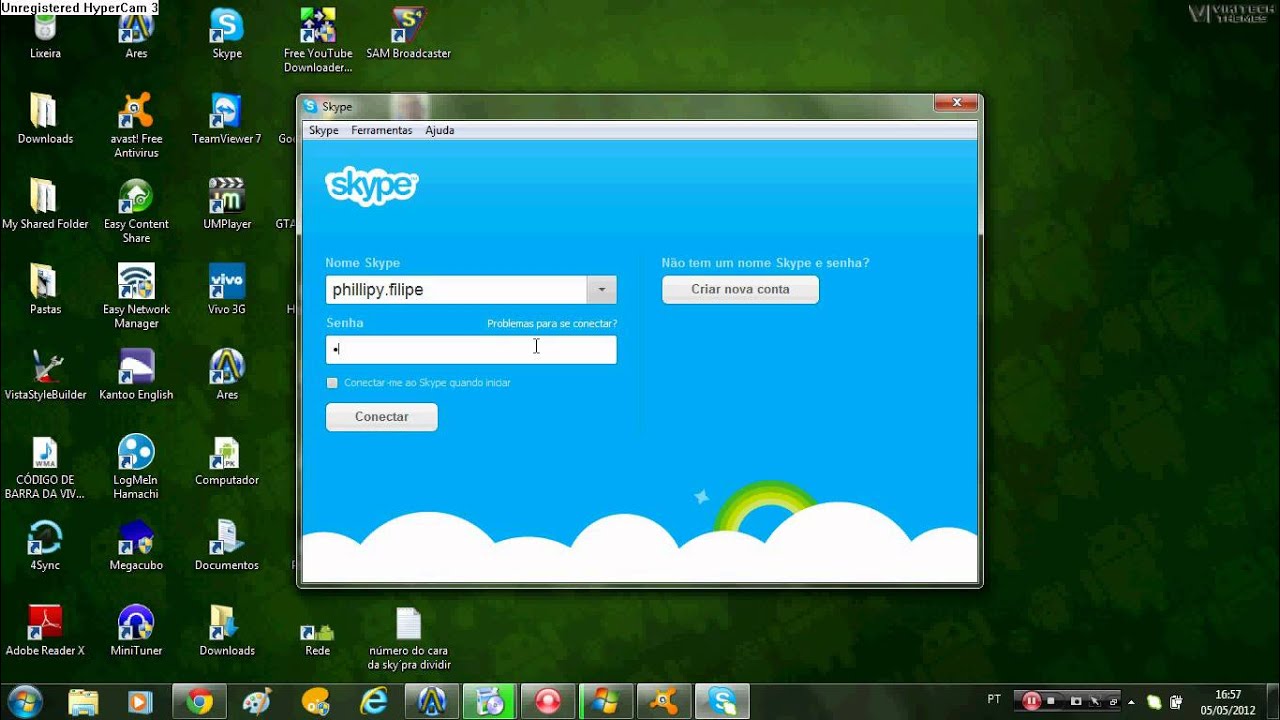
Task: Select the My Shared Folder icon
Action: 45,205
